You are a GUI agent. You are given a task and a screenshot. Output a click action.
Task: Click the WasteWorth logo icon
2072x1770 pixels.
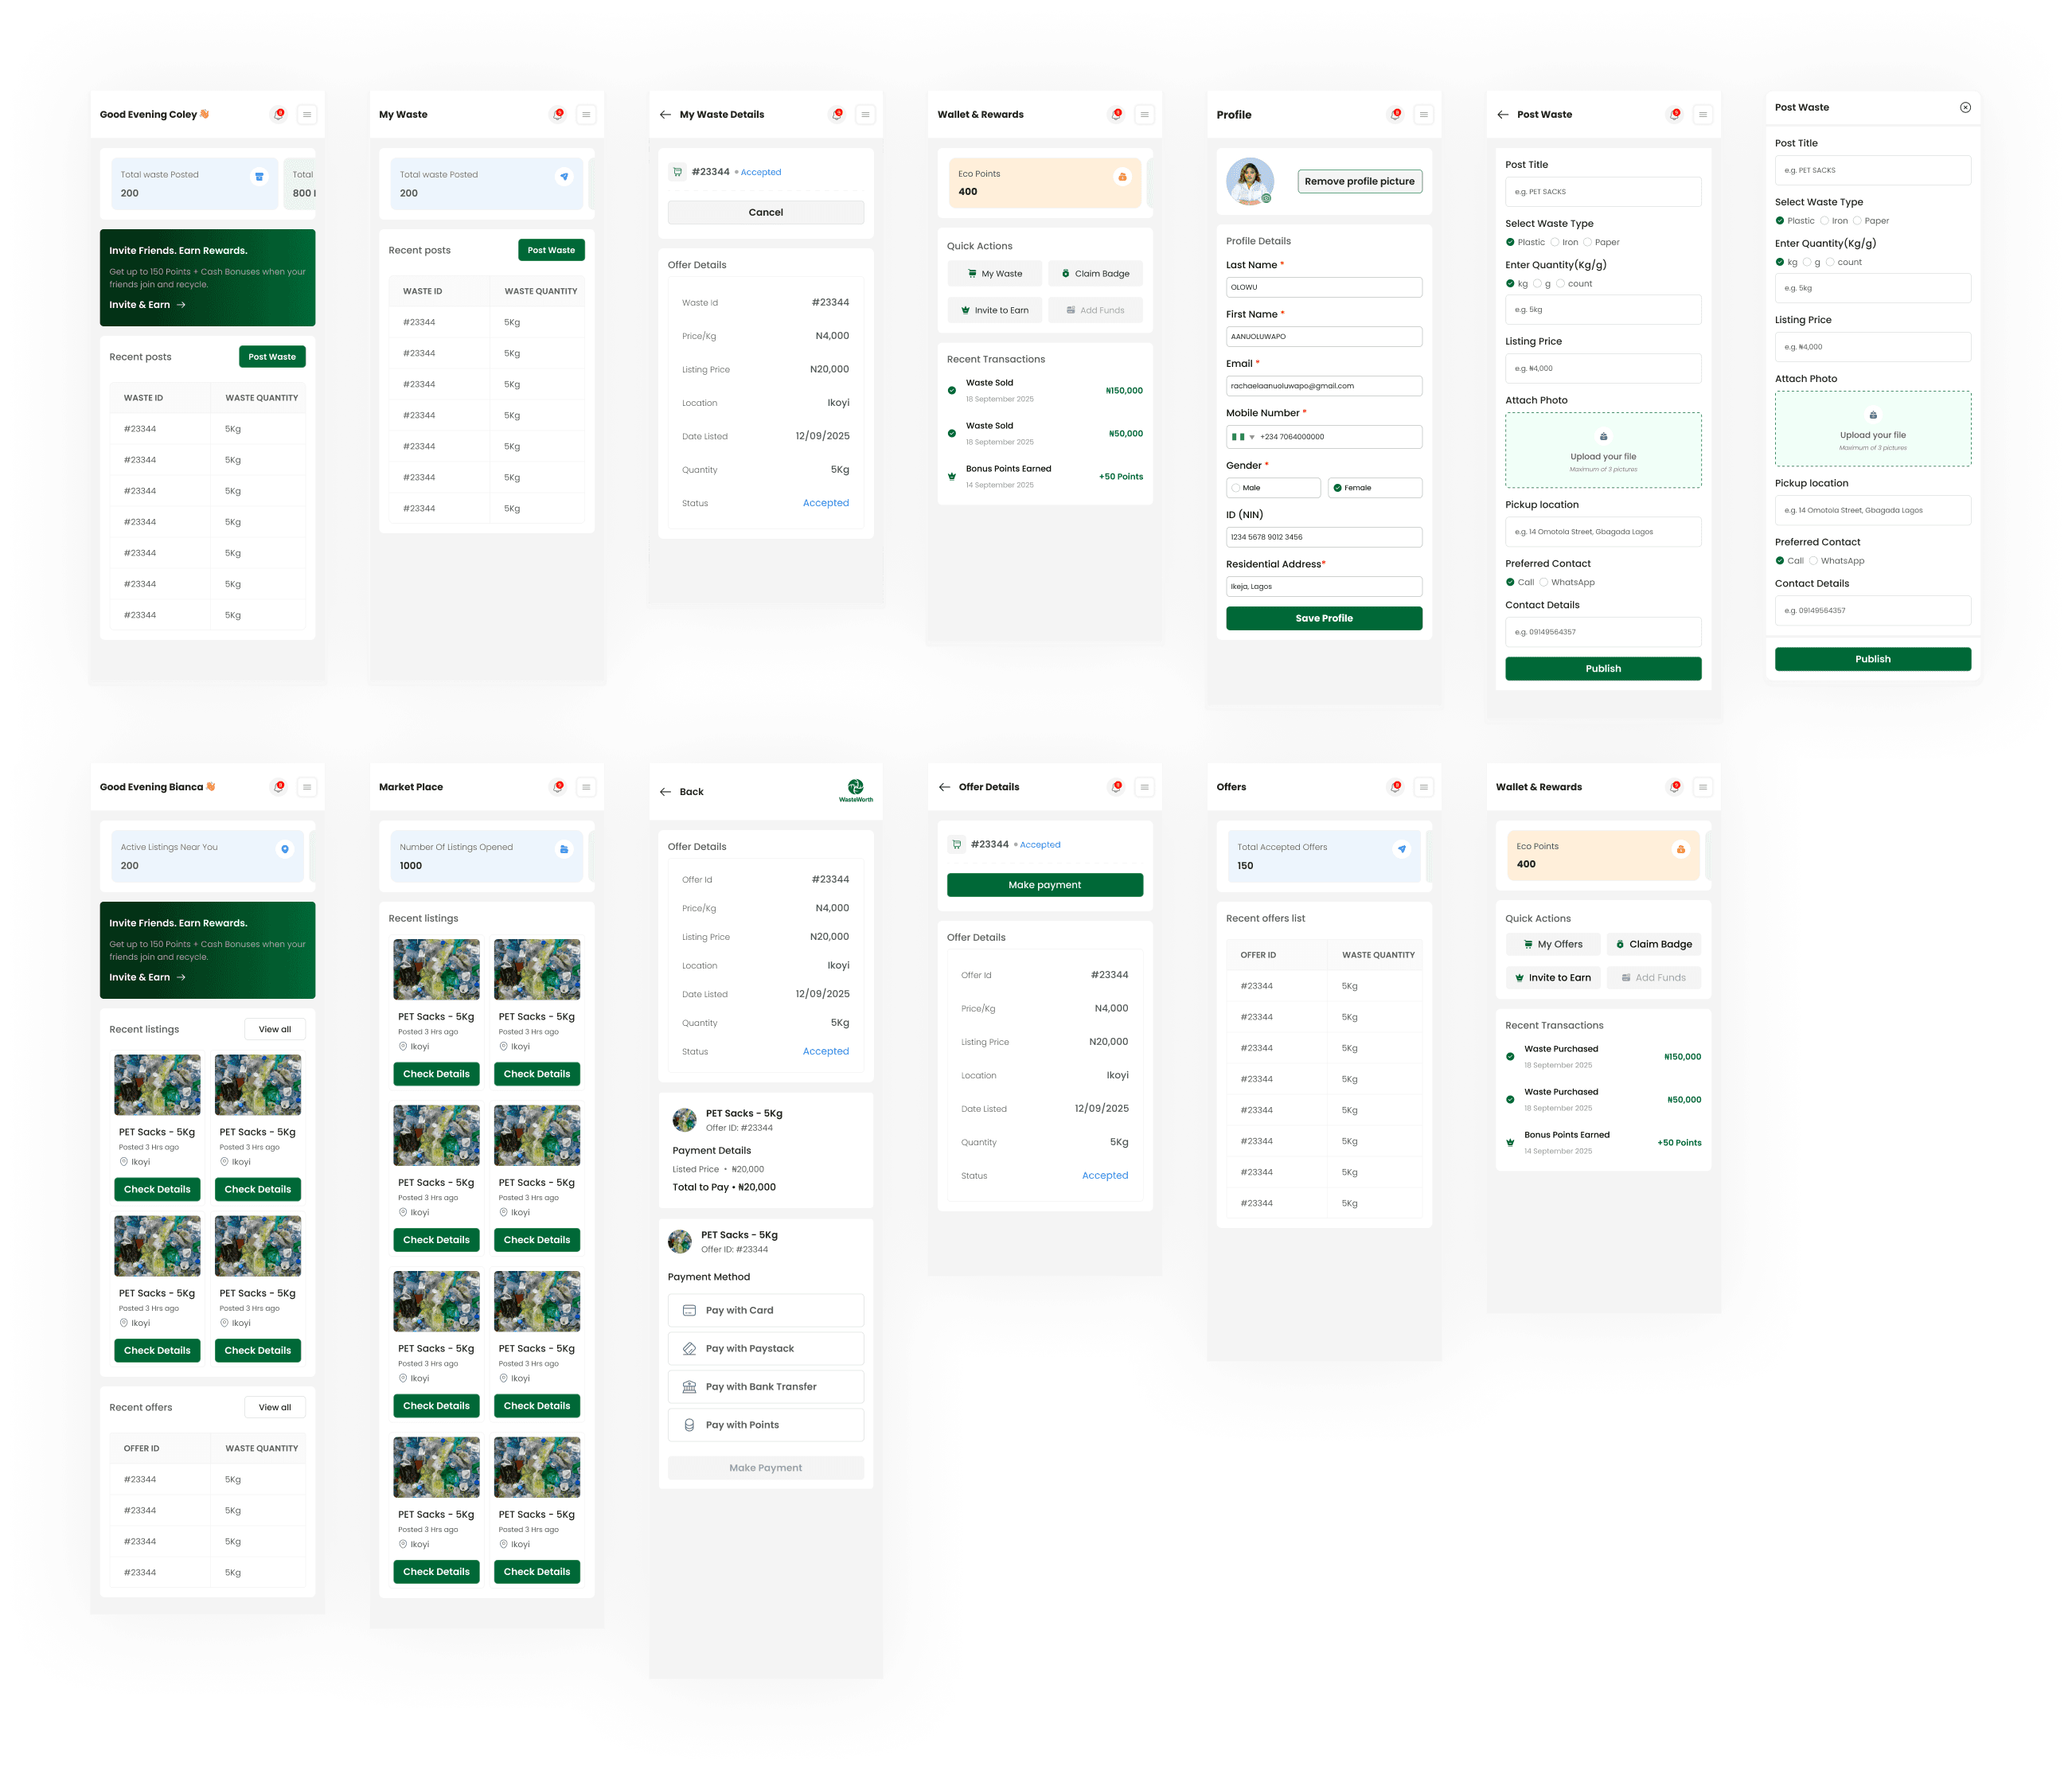(x=855, y=789)
